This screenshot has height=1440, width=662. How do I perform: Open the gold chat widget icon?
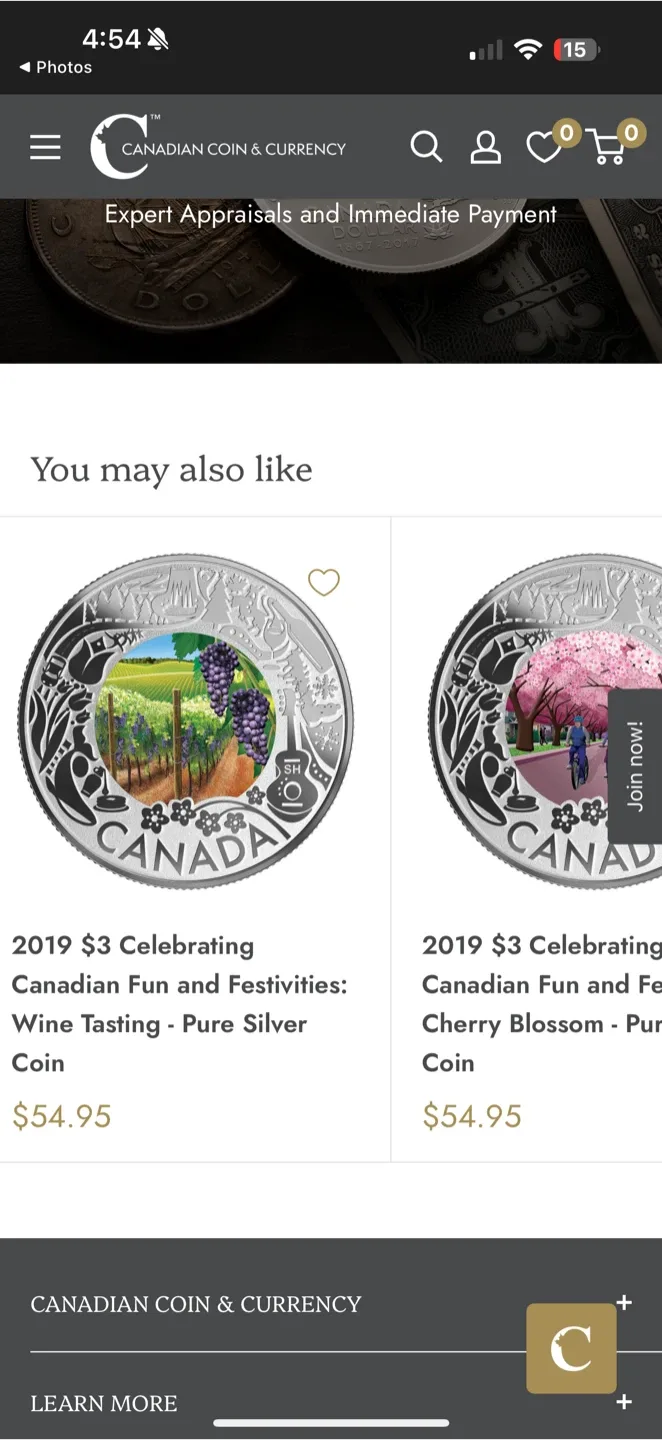(571, 1348)
